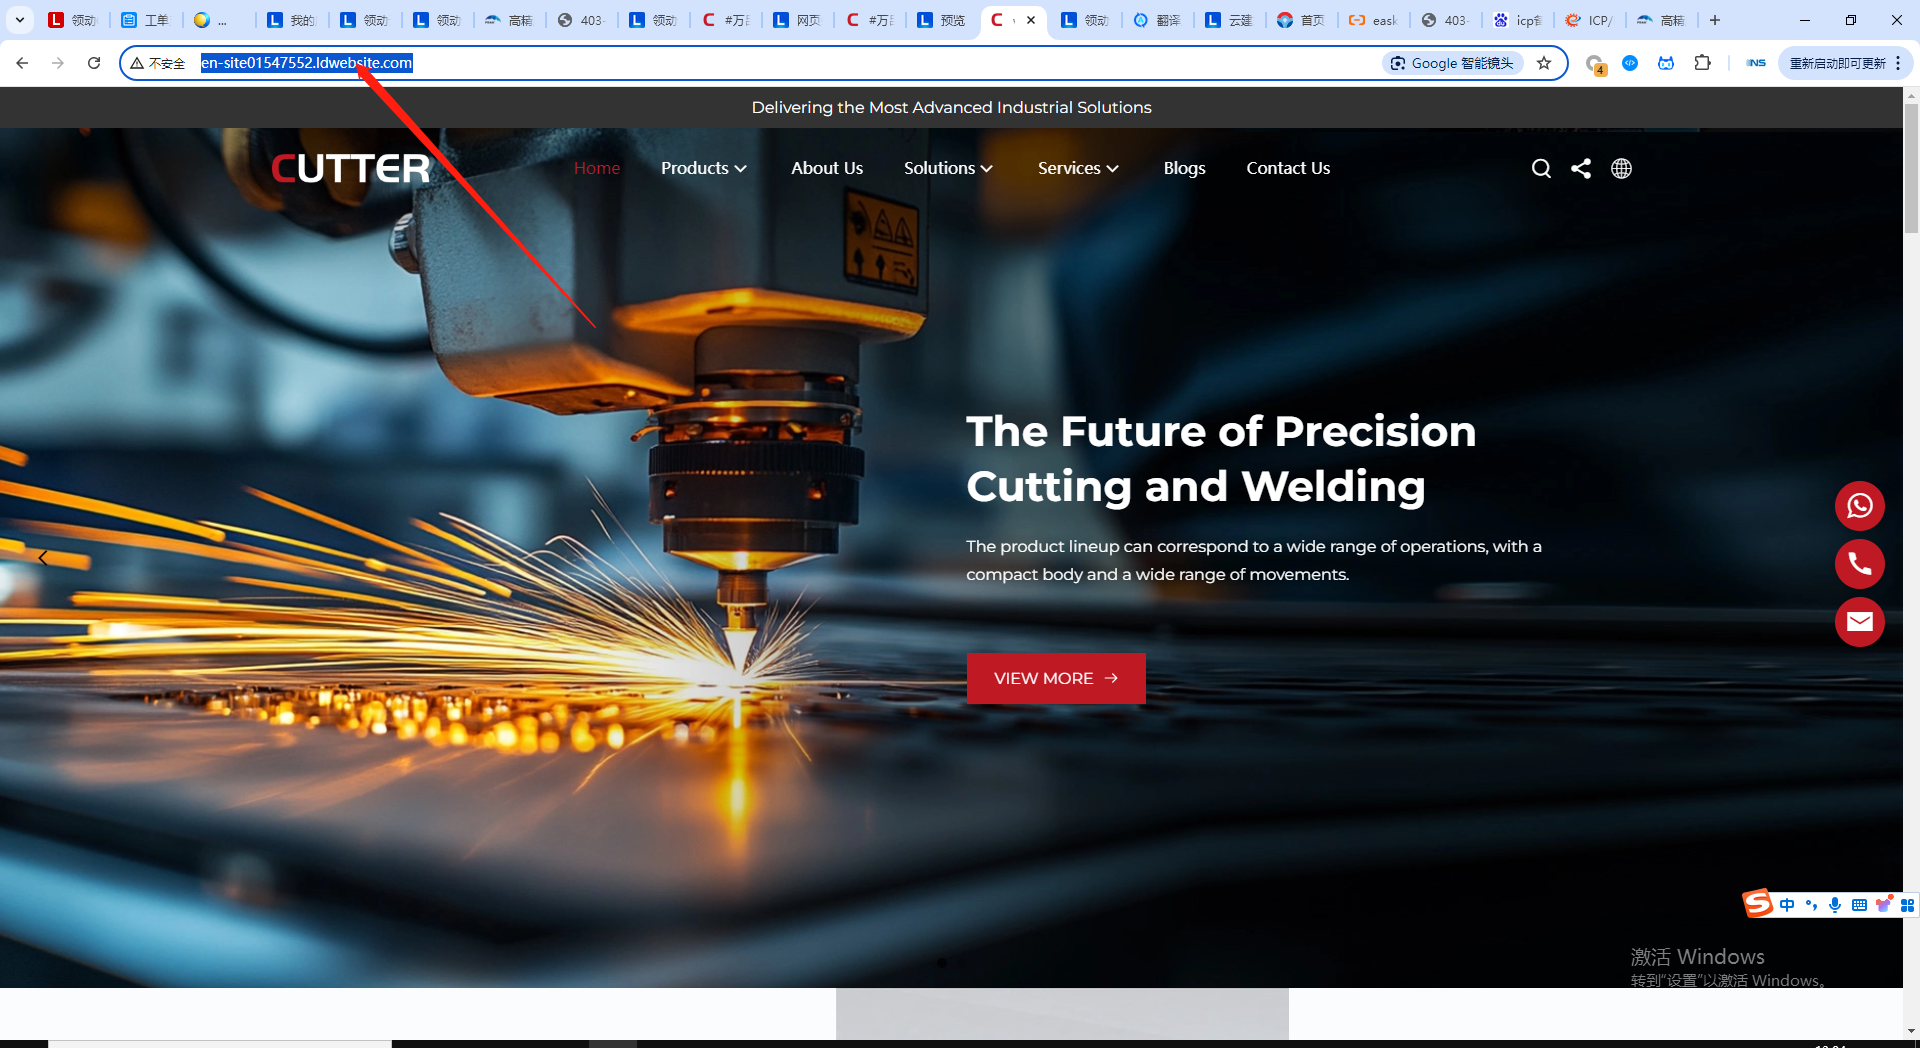The image size is (1920, 1048).
Task: Click the red email floating button
Action: [1859, 622]
